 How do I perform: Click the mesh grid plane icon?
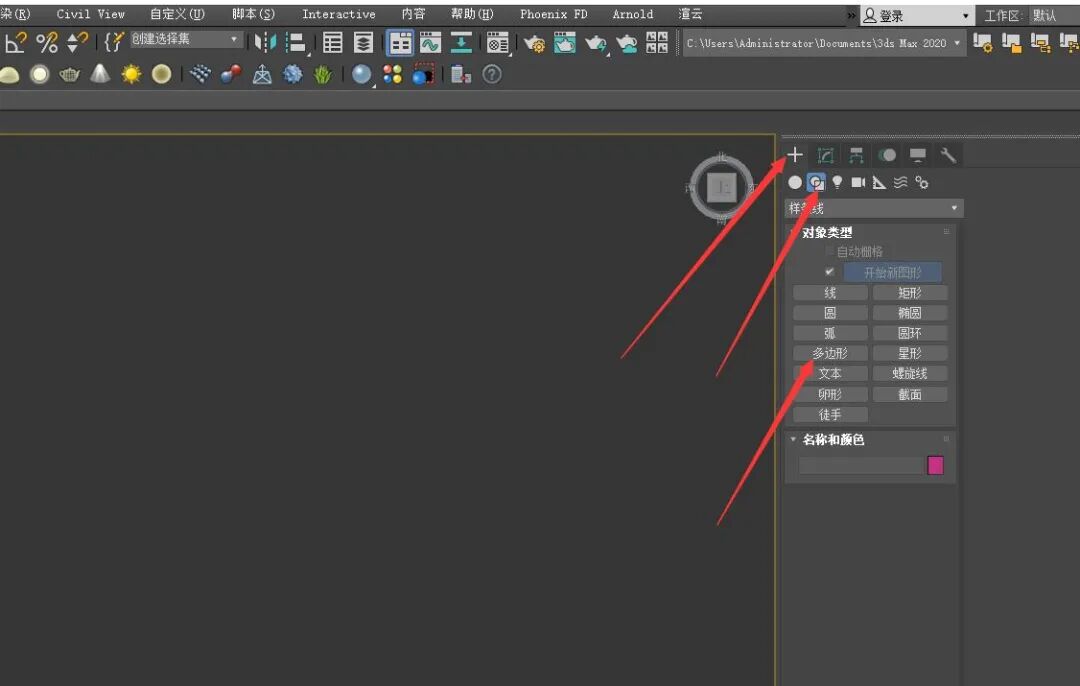(x=200, y=74)
